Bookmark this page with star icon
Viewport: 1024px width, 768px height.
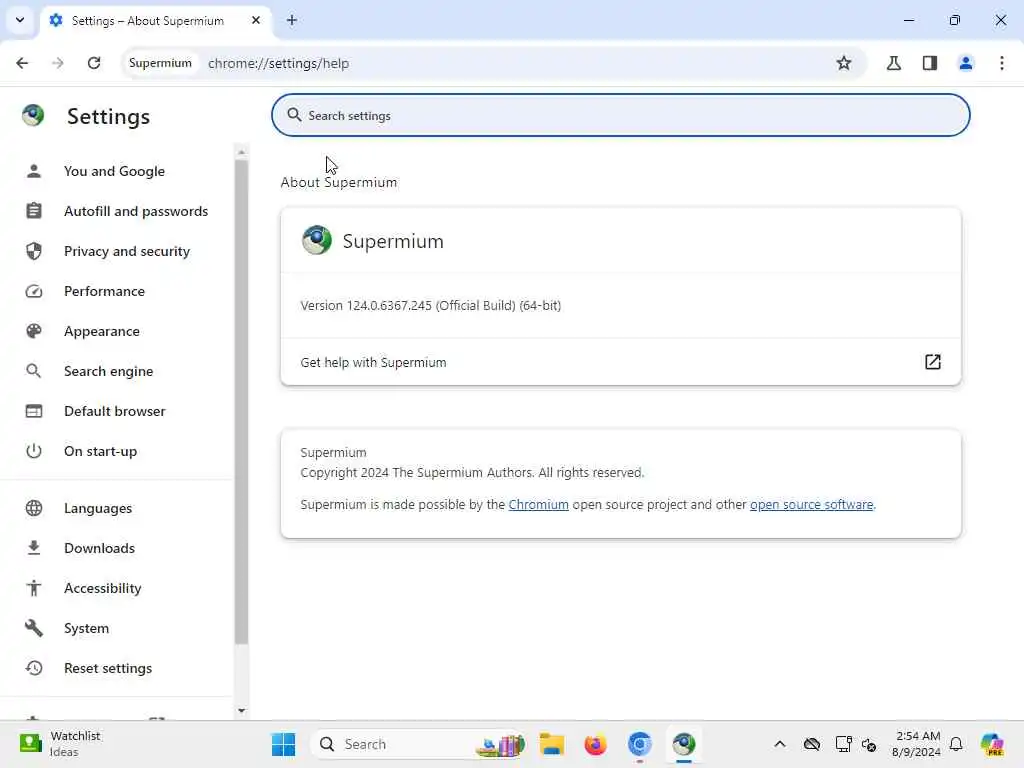[844, 63]
